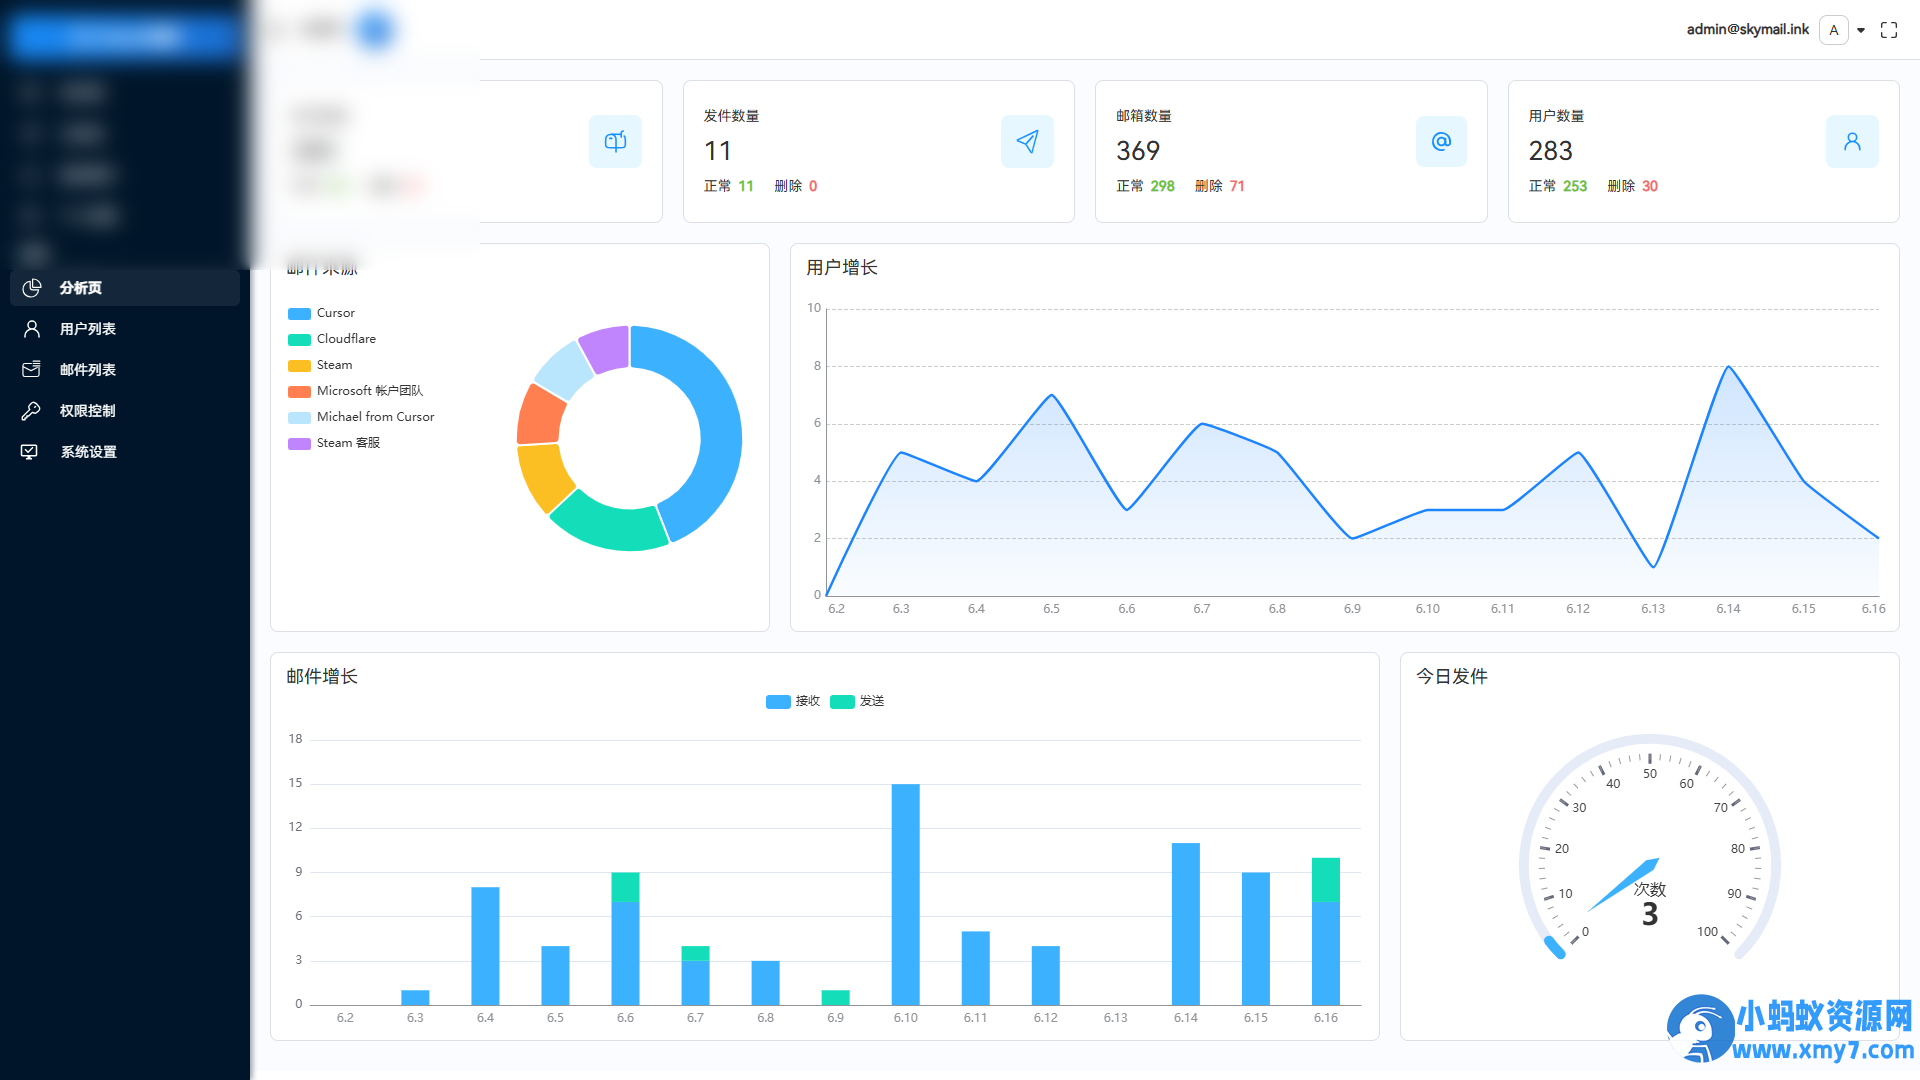Click the fullscreen icon at top right
Image resolution: width=1920 pixels, height=1080 pixels.
[1889, 30]
